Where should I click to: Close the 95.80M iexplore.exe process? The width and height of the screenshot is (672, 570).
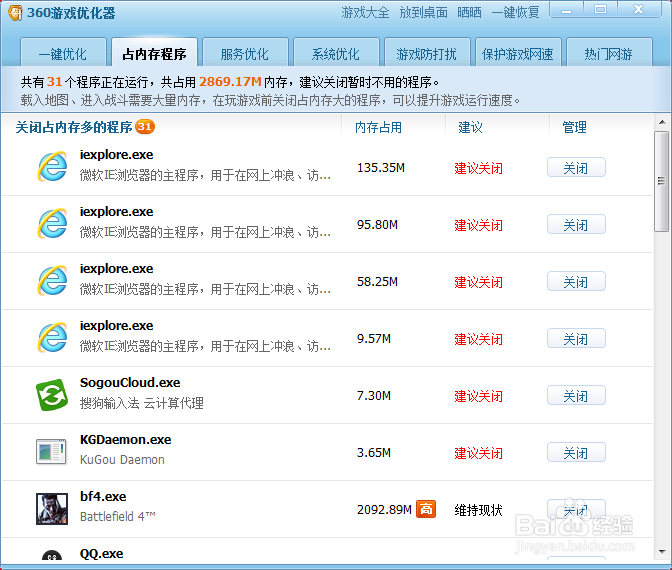(x=576, y=225)
